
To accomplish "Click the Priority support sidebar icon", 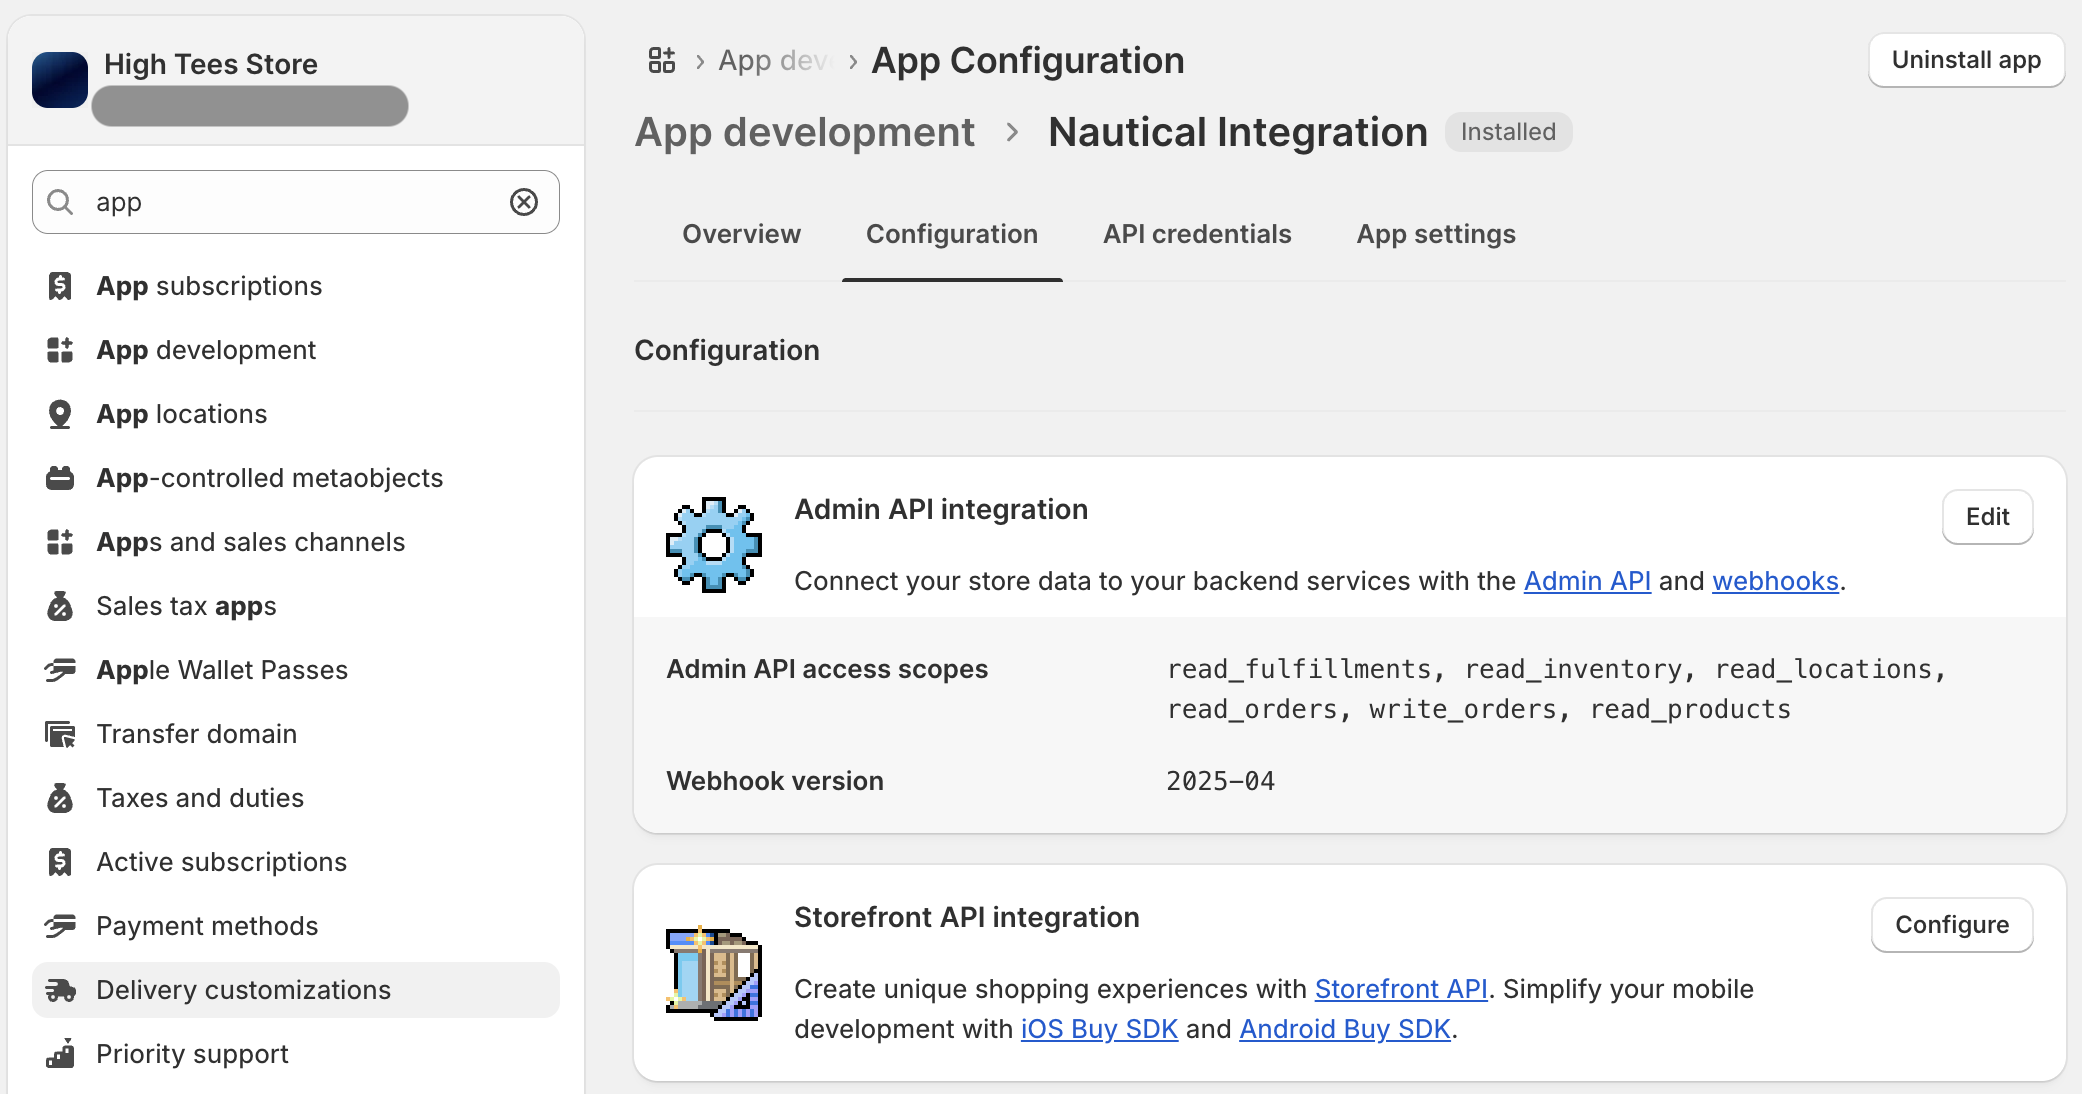I will pyautogui.click(x=60, y=1054).
